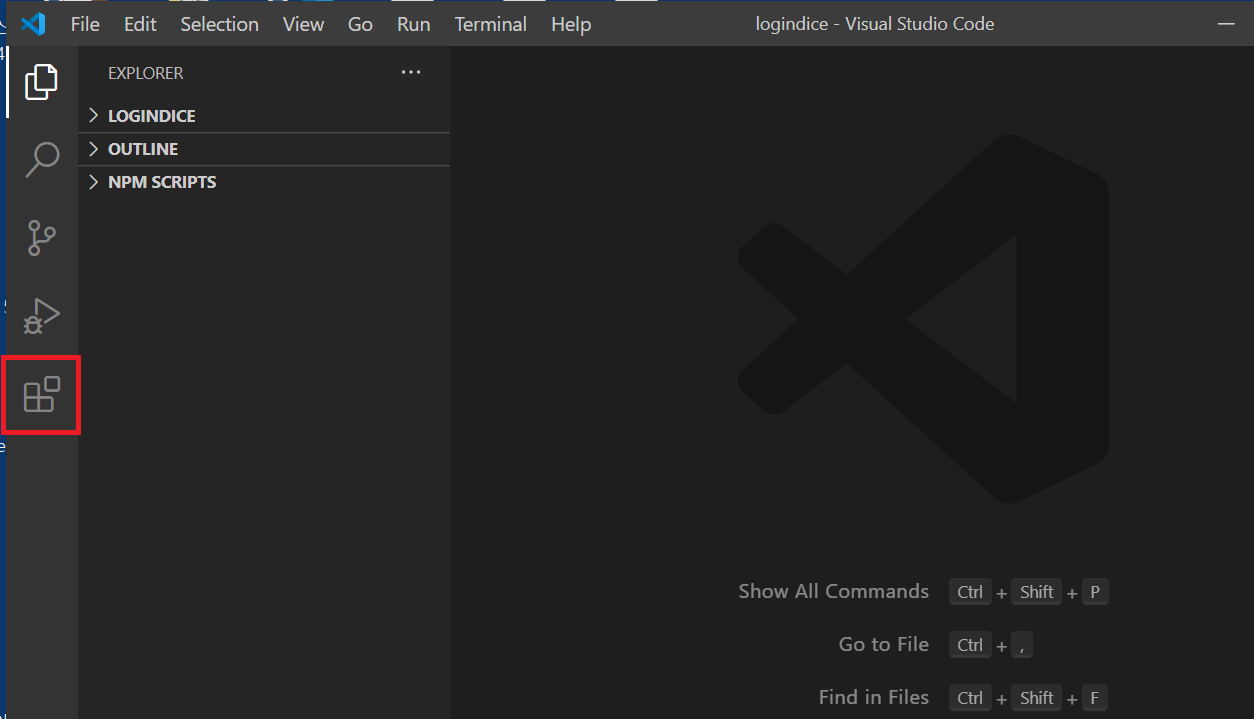Click the comma key hint for Go to File
The image size is (1254, 719).
(1022, 645)
